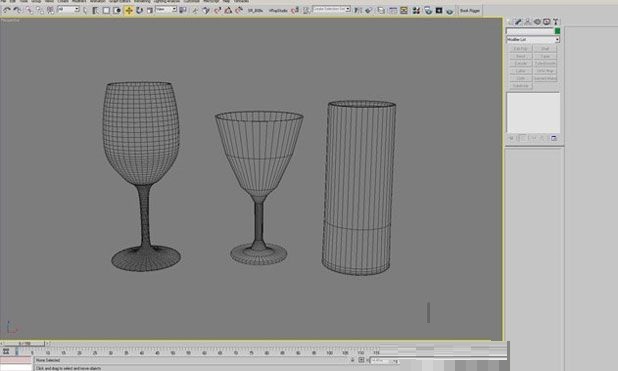
Task: Open the Selection Filter dropdown
Action: coord(68,9)
